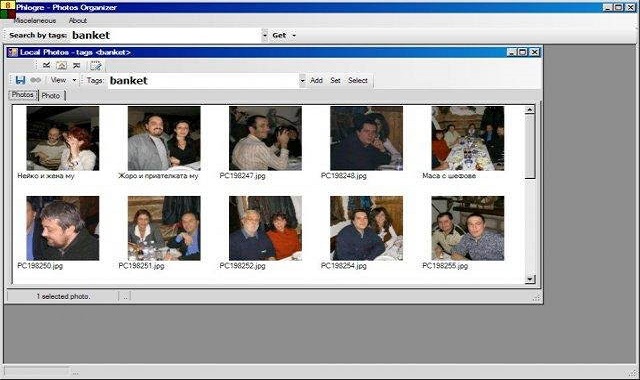Click the edit notes icon with pencil
640x380 pixels.
[96, 65]
